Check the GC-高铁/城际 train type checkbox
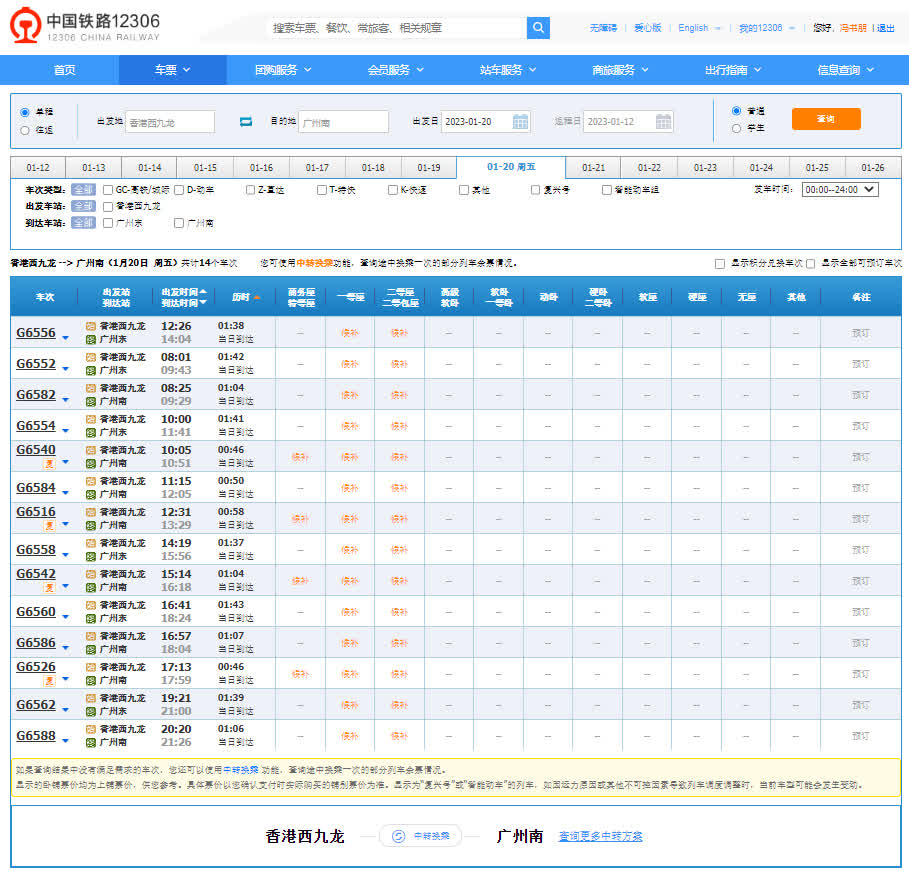This screenshot has height=872, width=909. (108, 190)
